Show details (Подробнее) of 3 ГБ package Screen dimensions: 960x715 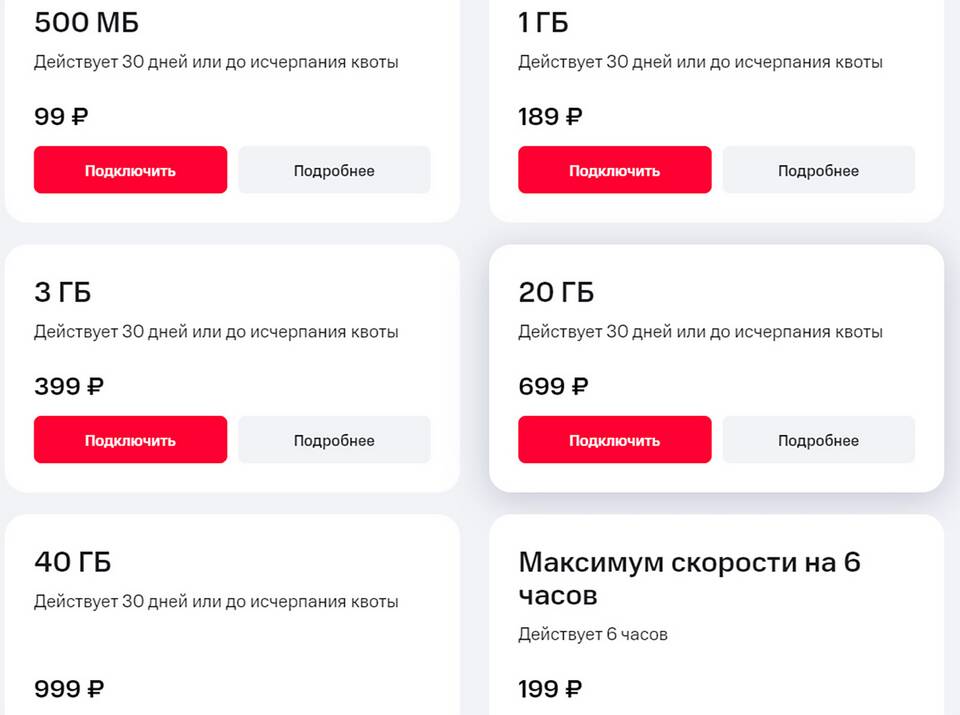point(334,440)
